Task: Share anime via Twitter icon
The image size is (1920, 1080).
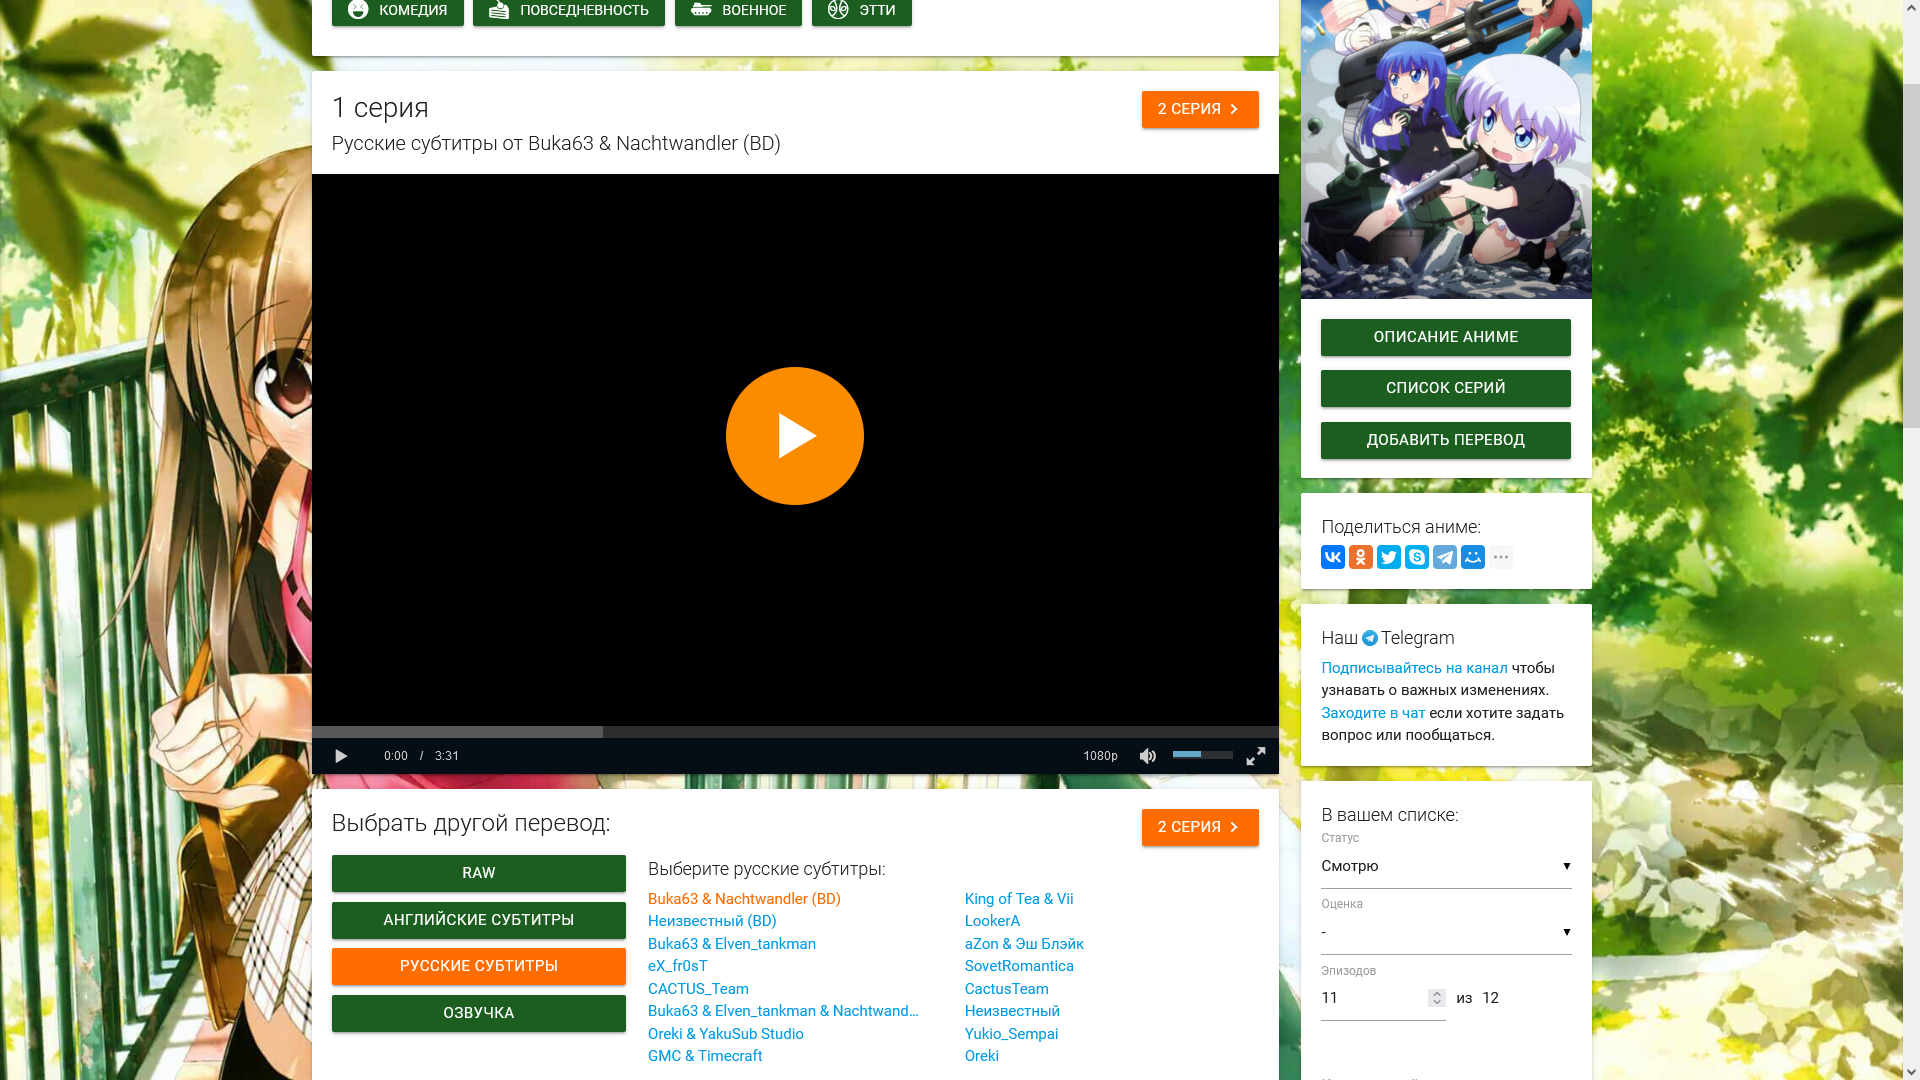Action: pyautogui.click(x=1389, y=557)
